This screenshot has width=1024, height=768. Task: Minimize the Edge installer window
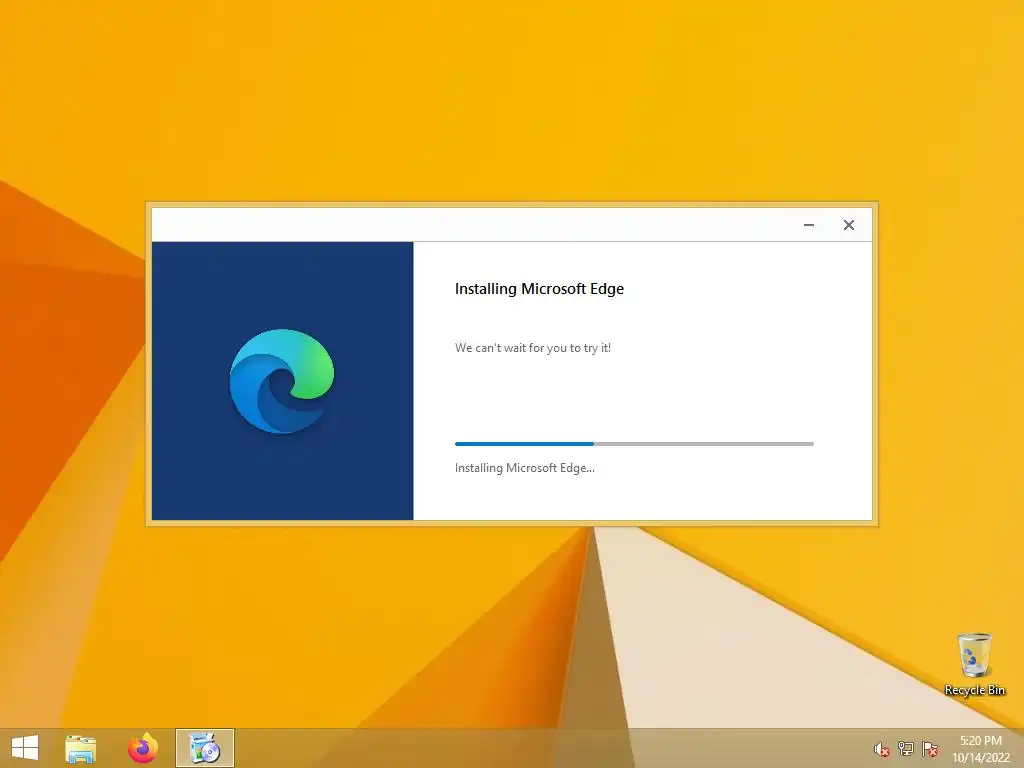pos(808,225)
